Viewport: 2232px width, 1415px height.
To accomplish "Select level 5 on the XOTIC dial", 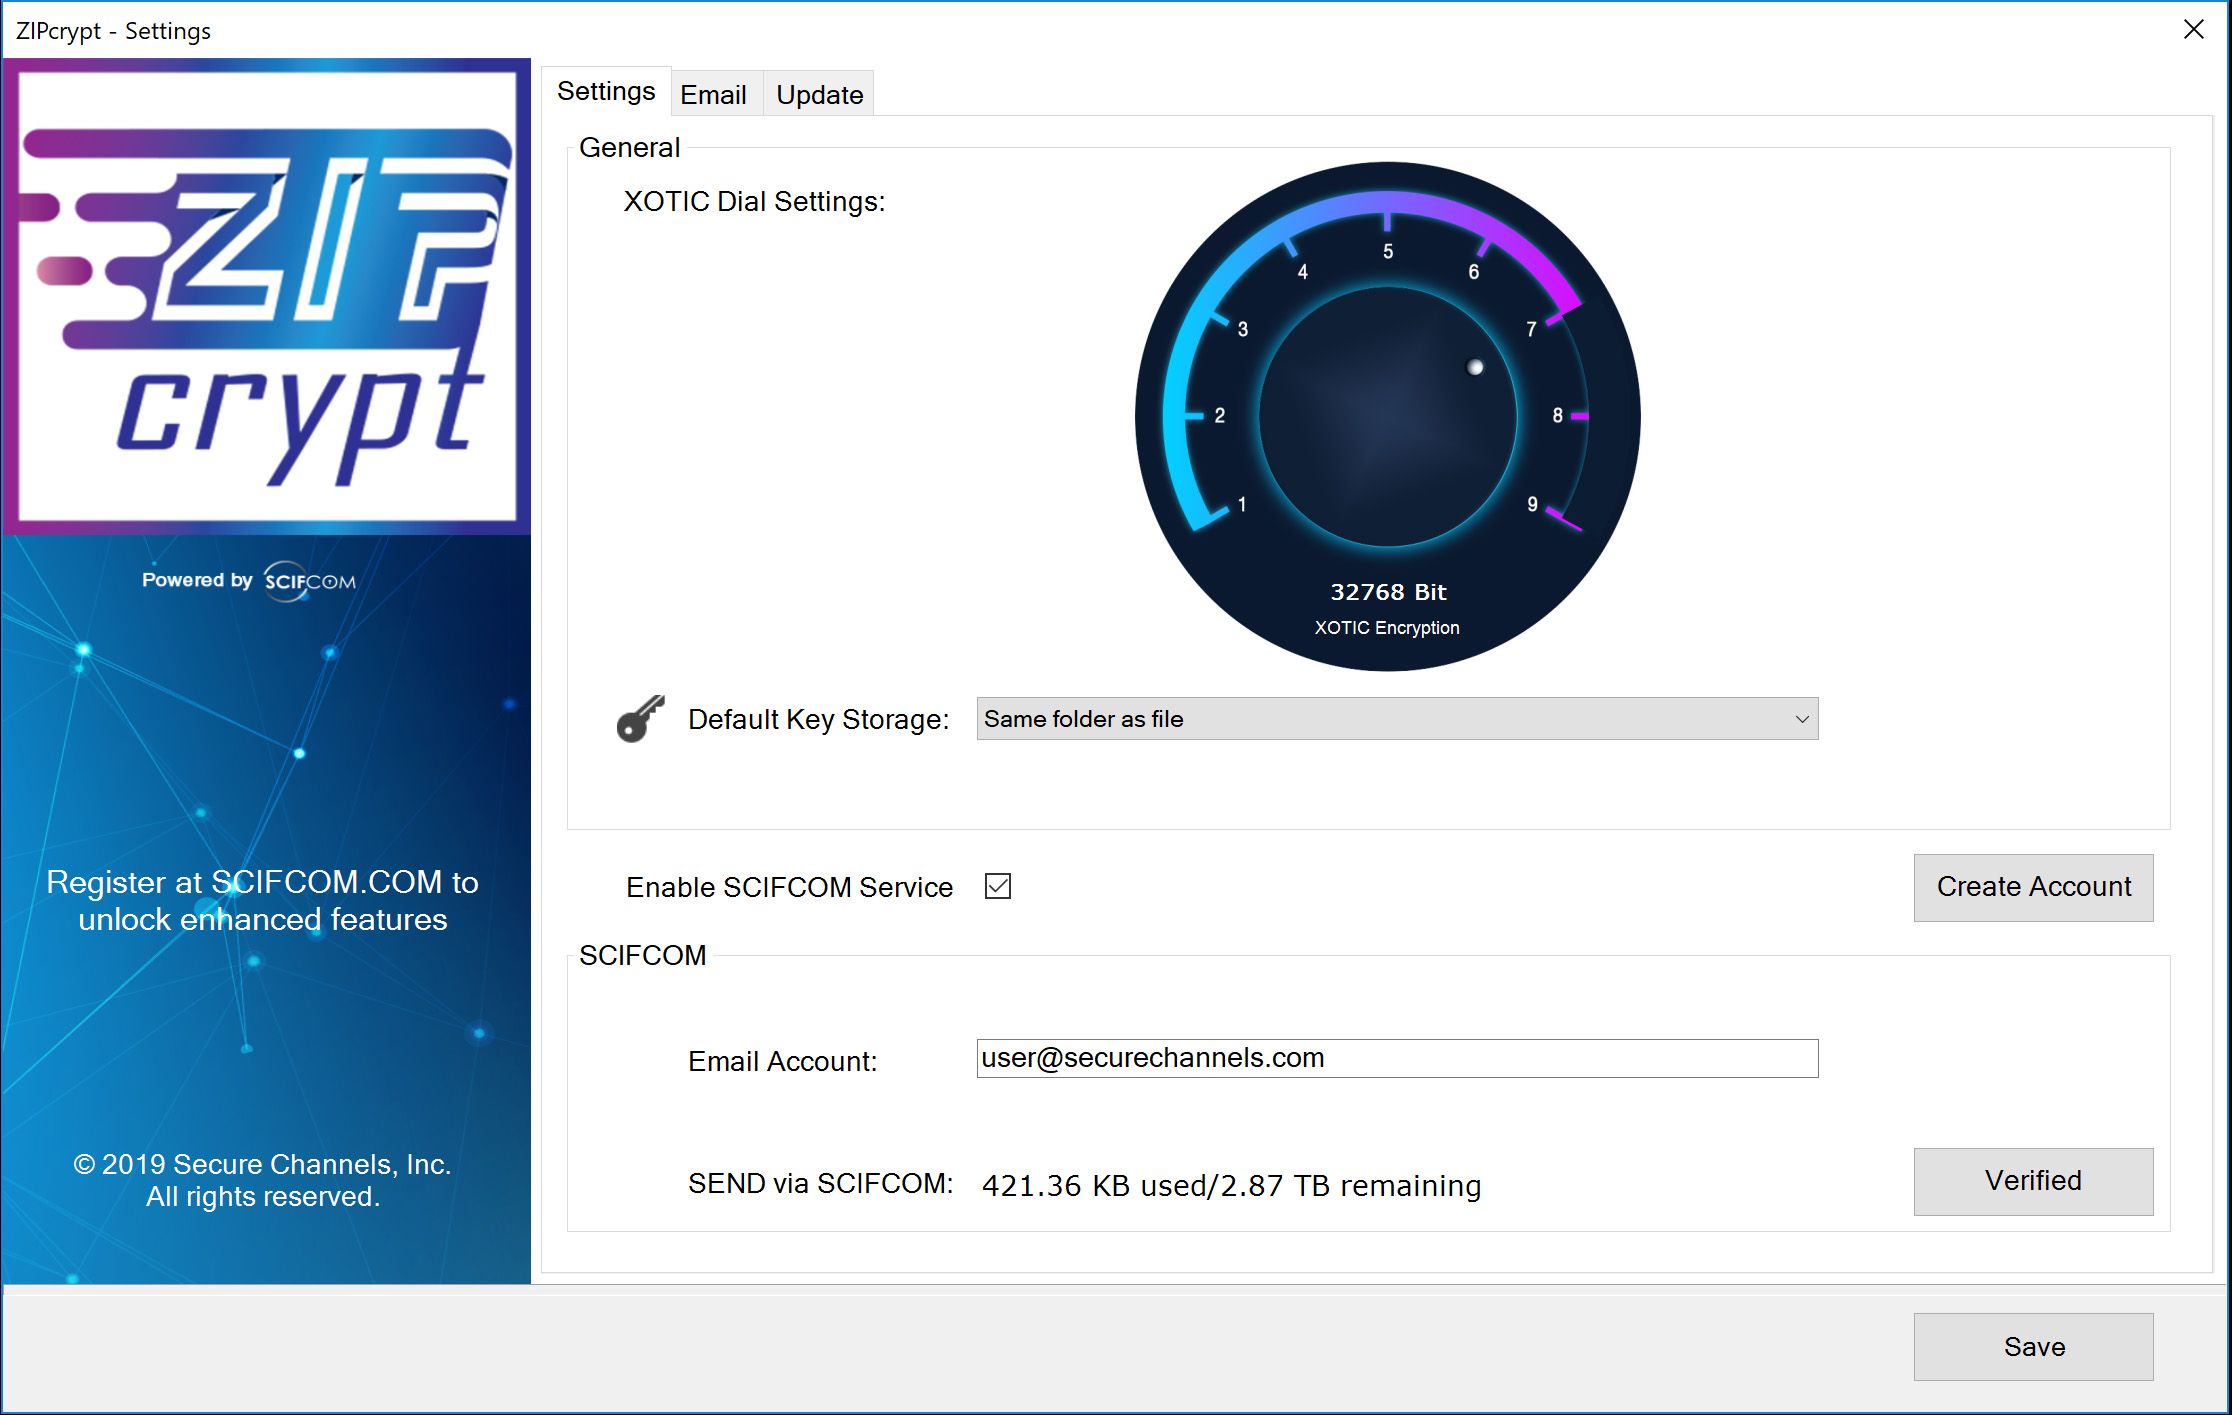I will 1387,250.
